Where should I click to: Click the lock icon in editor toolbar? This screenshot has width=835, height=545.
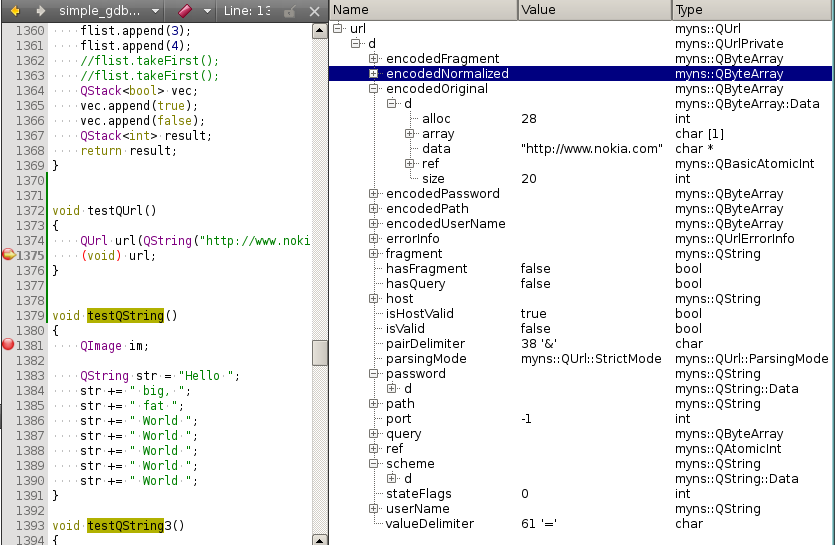289,10
